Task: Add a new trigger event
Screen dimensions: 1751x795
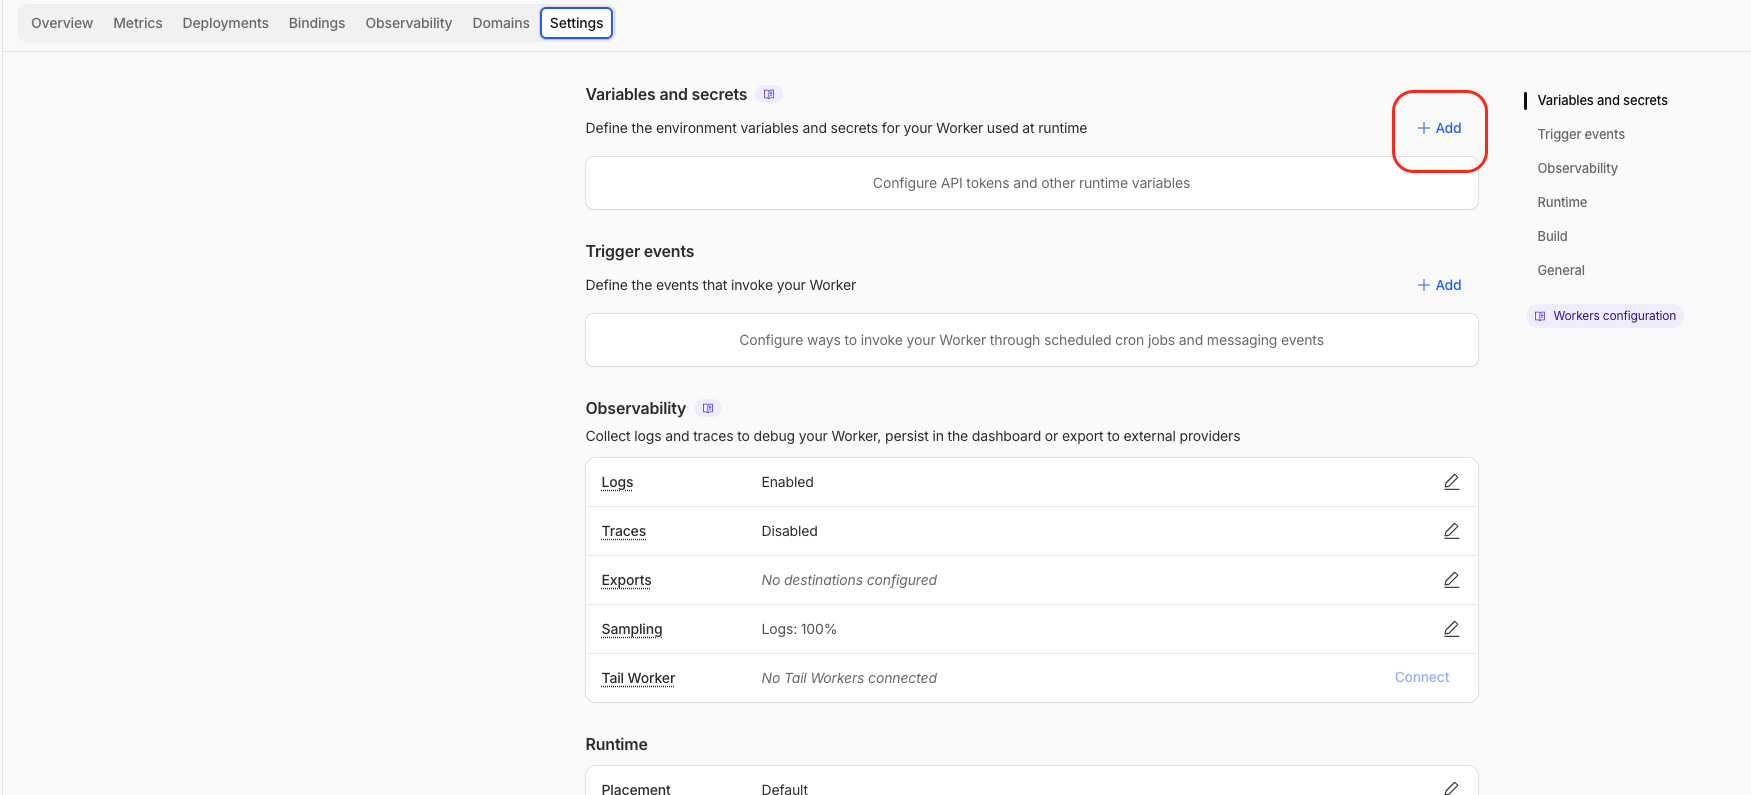Action: (1440, 285)
